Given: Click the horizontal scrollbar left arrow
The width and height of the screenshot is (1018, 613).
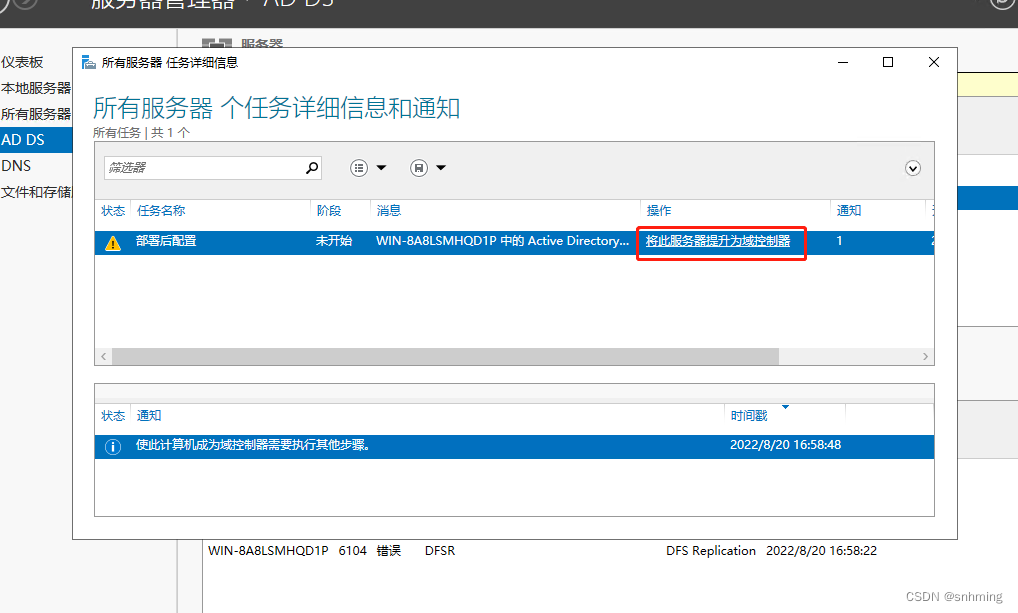Looking at the screenshot, I should (103, 357).
